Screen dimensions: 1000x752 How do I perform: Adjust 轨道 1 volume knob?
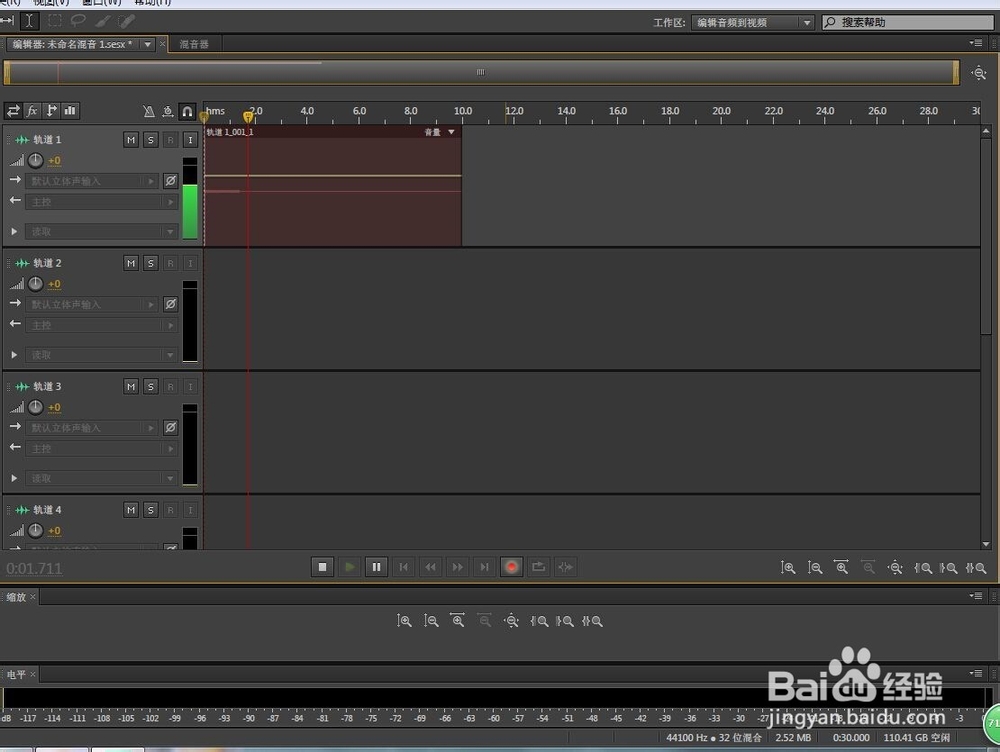(36, 161)
